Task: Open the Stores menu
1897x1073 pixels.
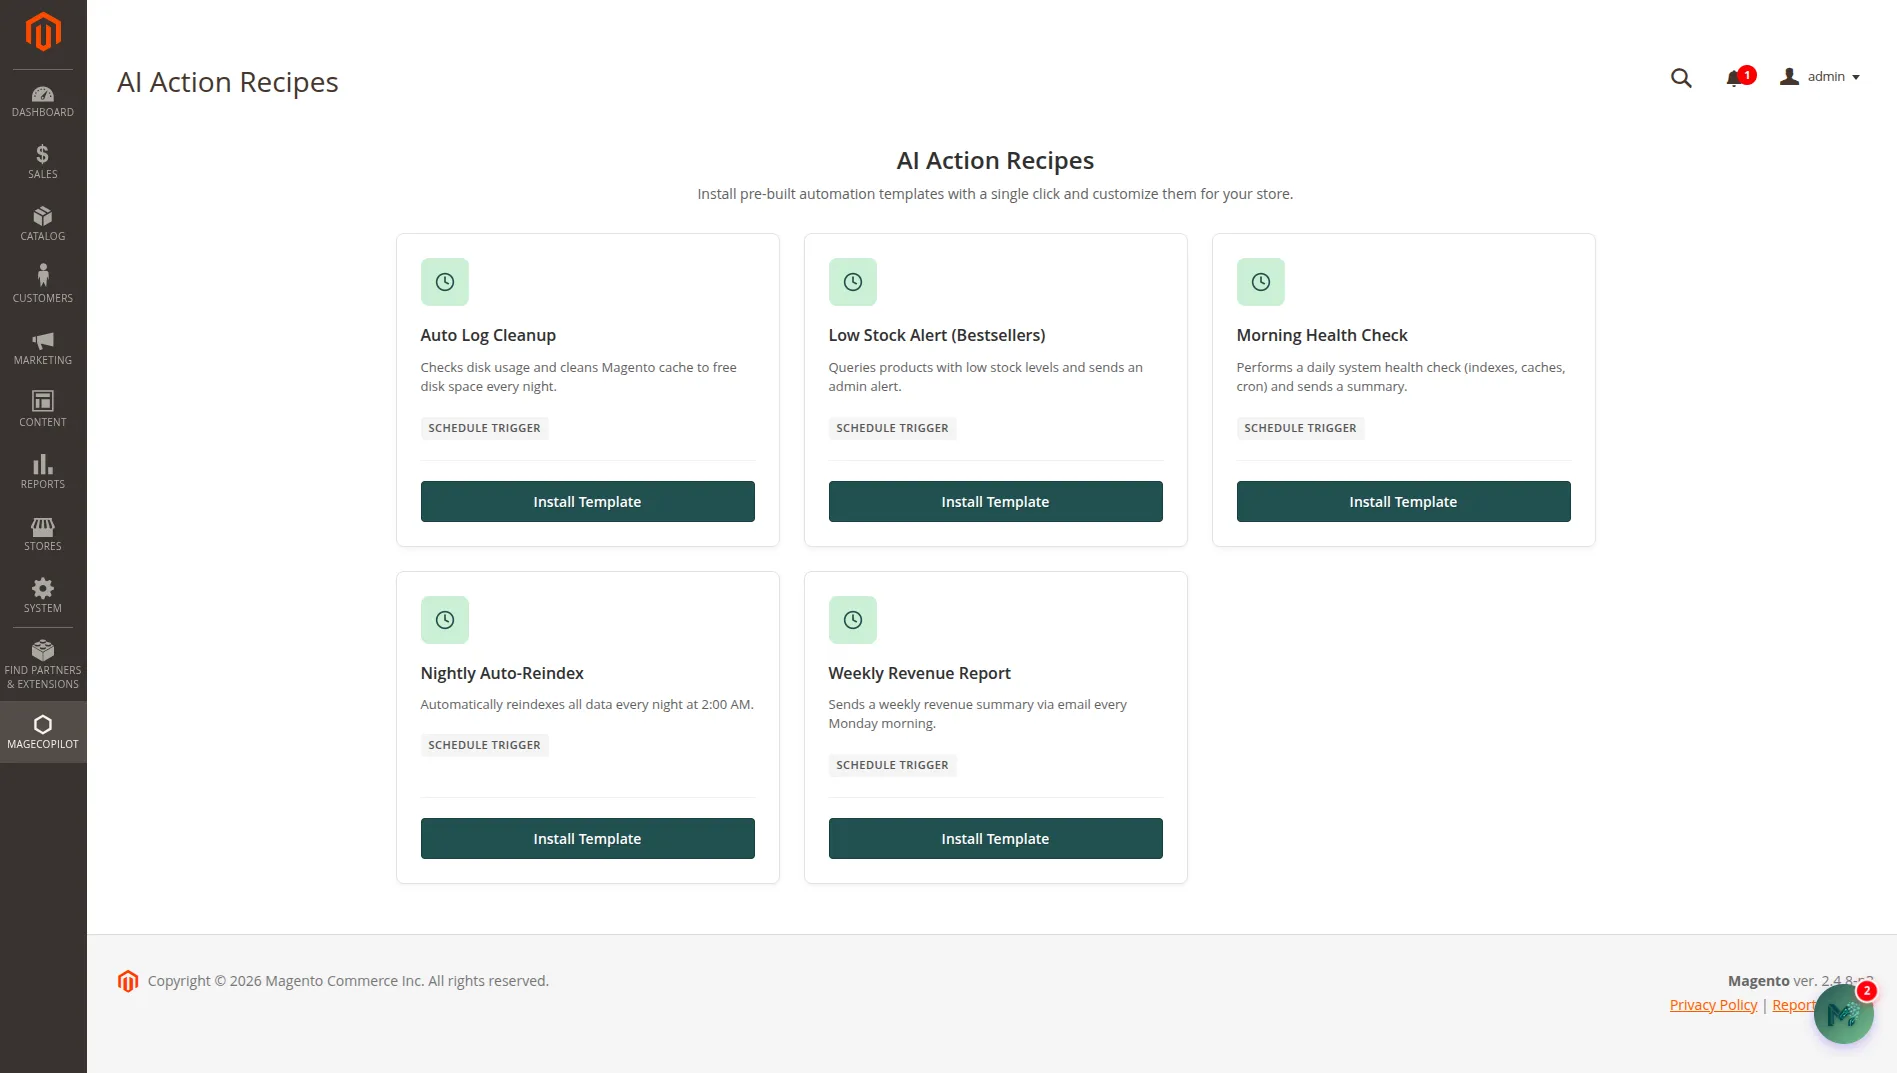Action: [43, 534]
